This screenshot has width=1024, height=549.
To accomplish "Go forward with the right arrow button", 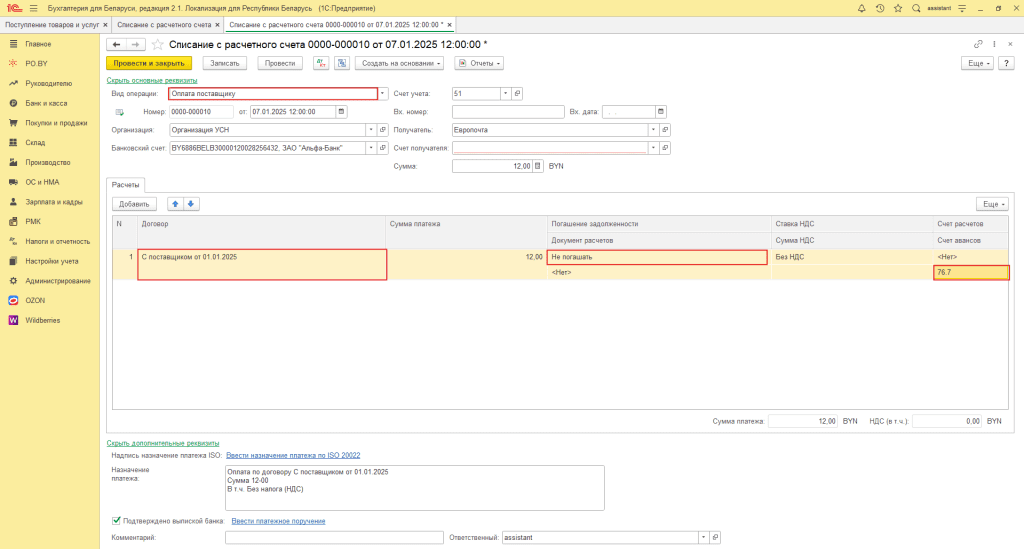I will tap(135, 44).
